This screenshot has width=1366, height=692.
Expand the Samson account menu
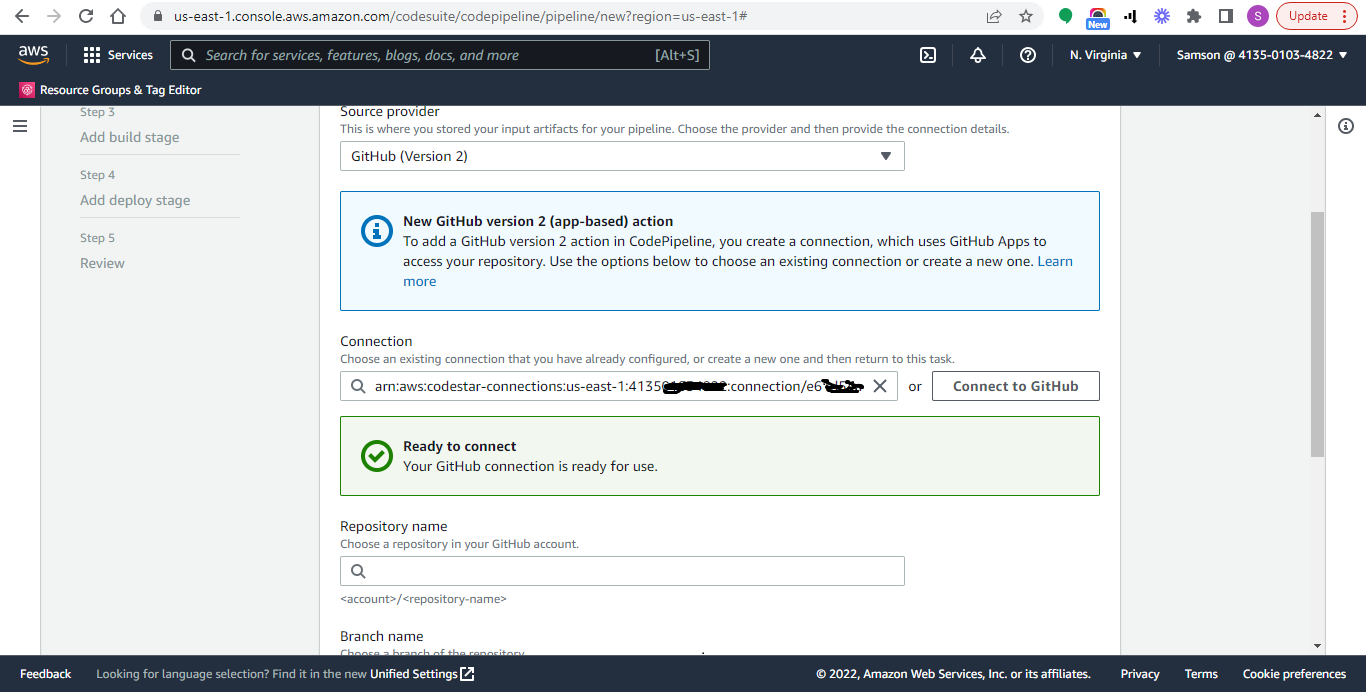(x=1262, y=55)
